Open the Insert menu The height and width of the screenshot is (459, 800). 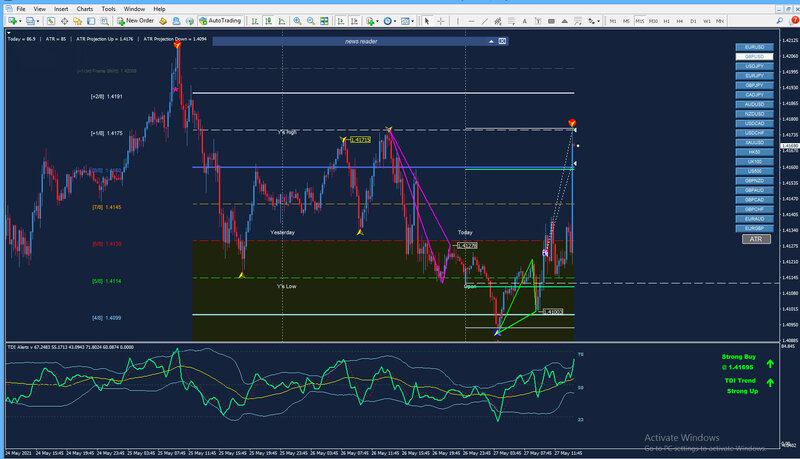pos(61,9)
